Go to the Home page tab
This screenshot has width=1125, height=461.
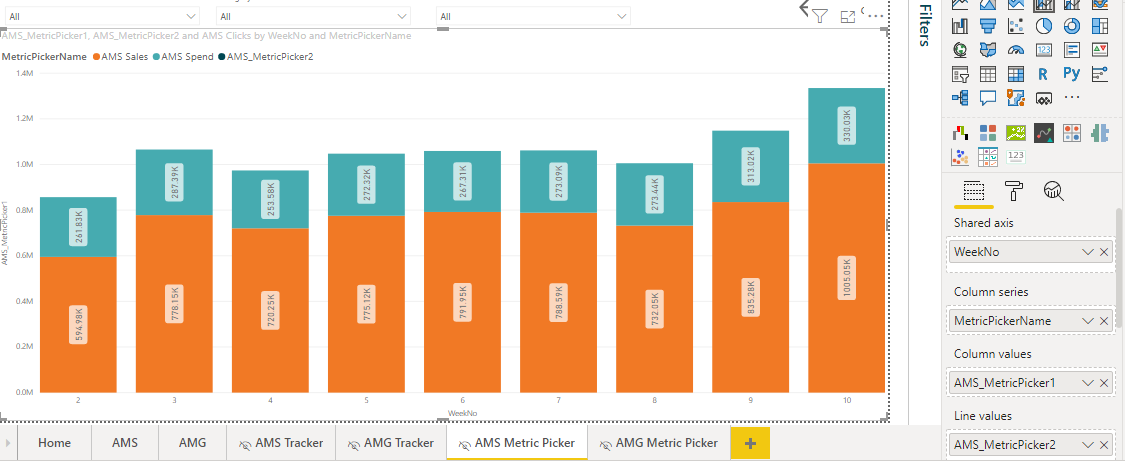(x=55, y=443)
